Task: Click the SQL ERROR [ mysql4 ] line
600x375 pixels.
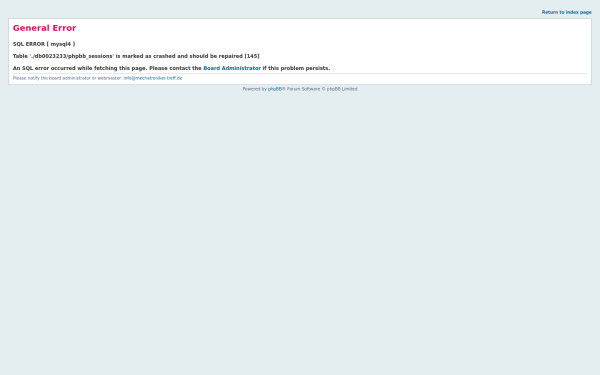Action: tap(44, 44)
